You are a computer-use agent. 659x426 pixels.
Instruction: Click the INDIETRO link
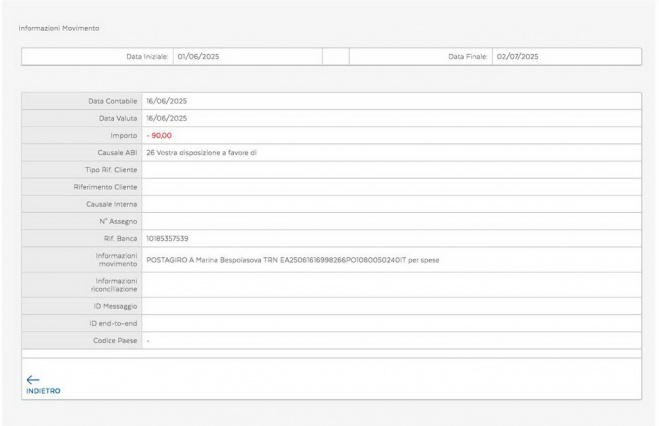pyautogui.click(x=42, y=391)
